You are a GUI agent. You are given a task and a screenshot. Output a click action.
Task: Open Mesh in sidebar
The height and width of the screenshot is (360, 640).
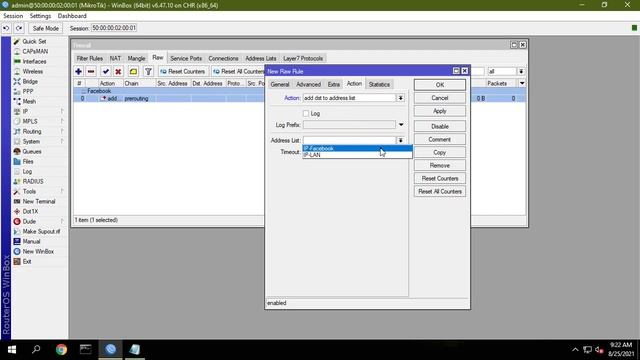click(29, 101)
